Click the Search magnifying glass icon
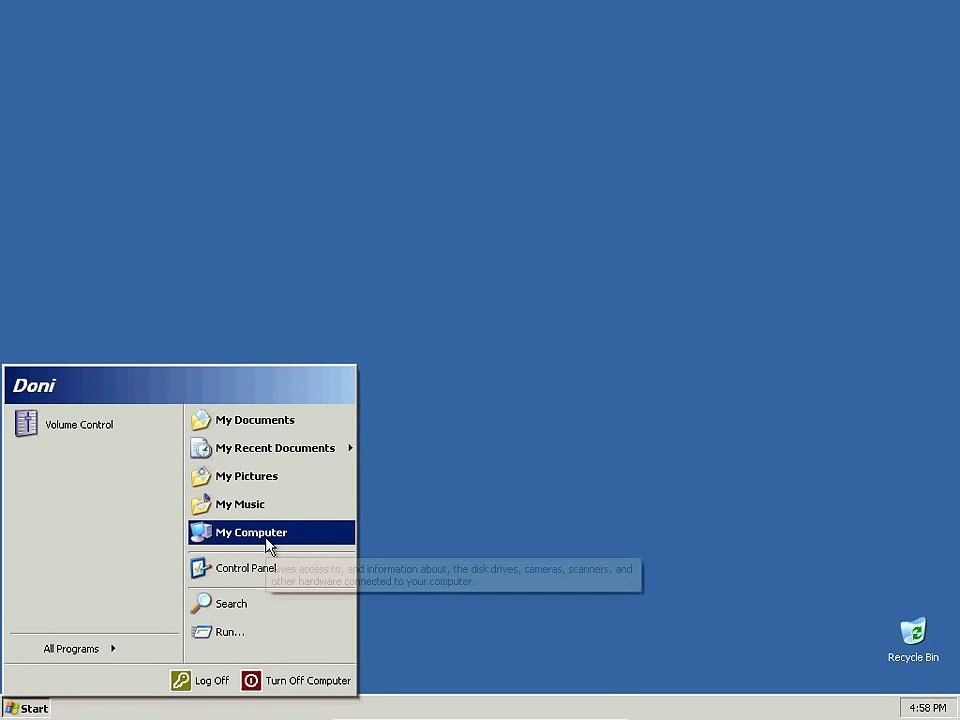The height and width of the screenshot is (720, 960). click(201, 603)
